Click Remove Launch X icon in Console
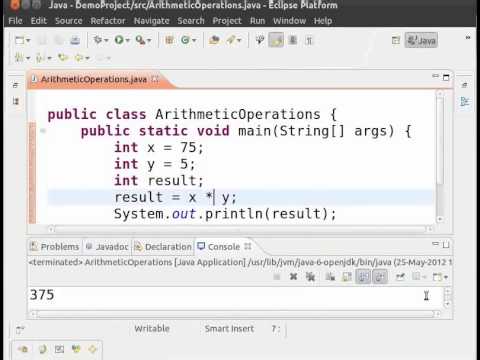Screen dimensions: 480x360 point(293,277)
